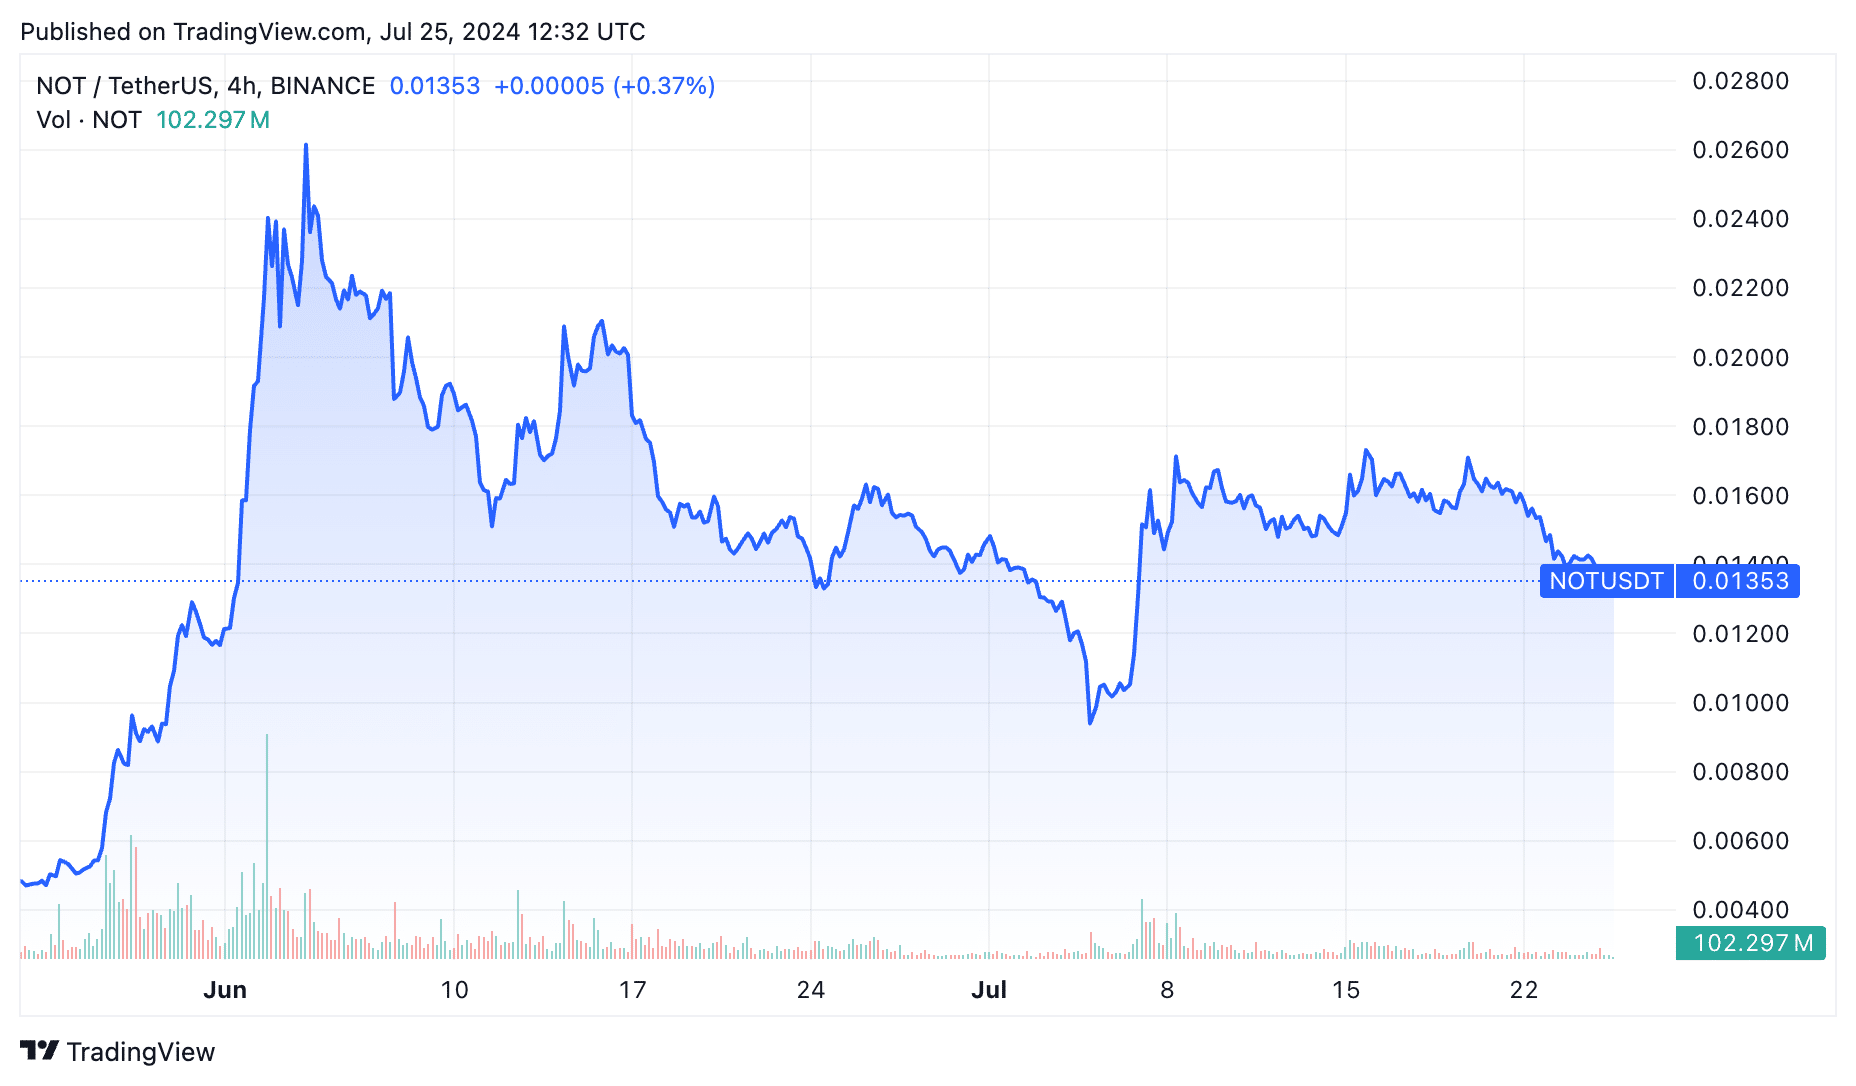Viewport: 1856px width, 1086px height.
Task: Click the 0.01000 price axis label
Action: pyautogui.click(x=1741, y=703)
